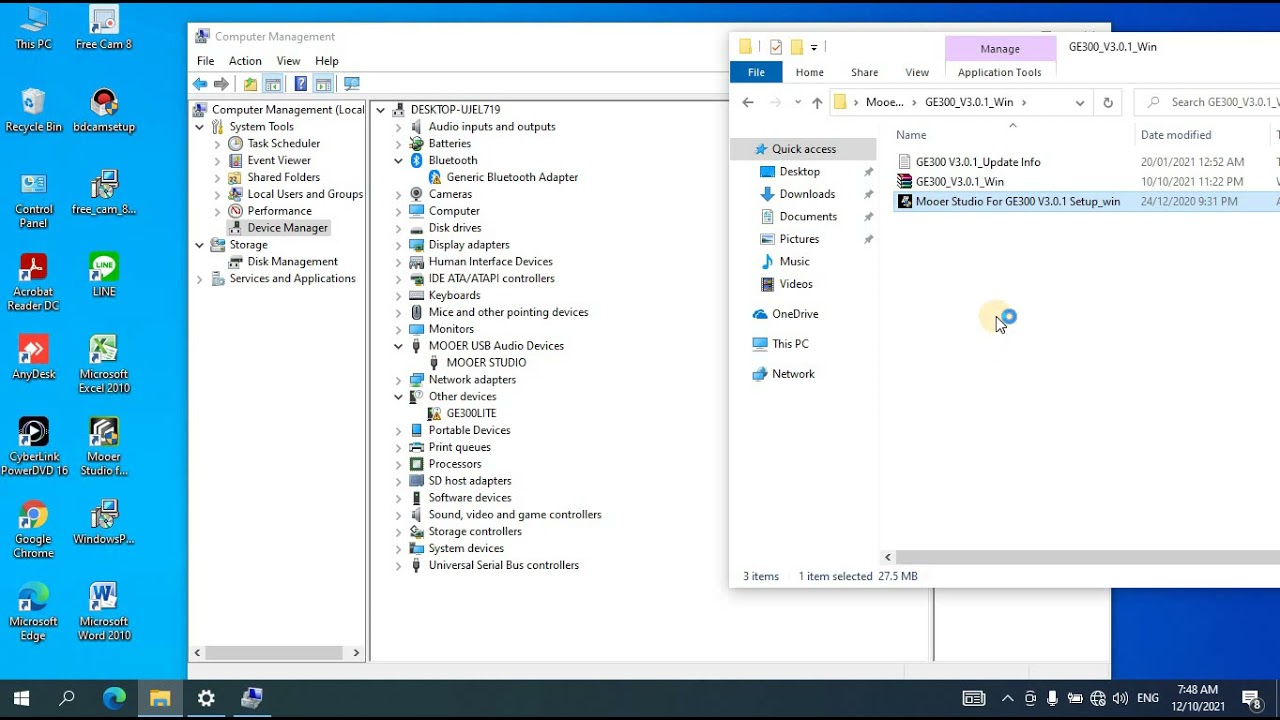Open Microsoft Edge from the taskbar
Image resolution: width=1280 pixels, height=720 pixels.
114,698
